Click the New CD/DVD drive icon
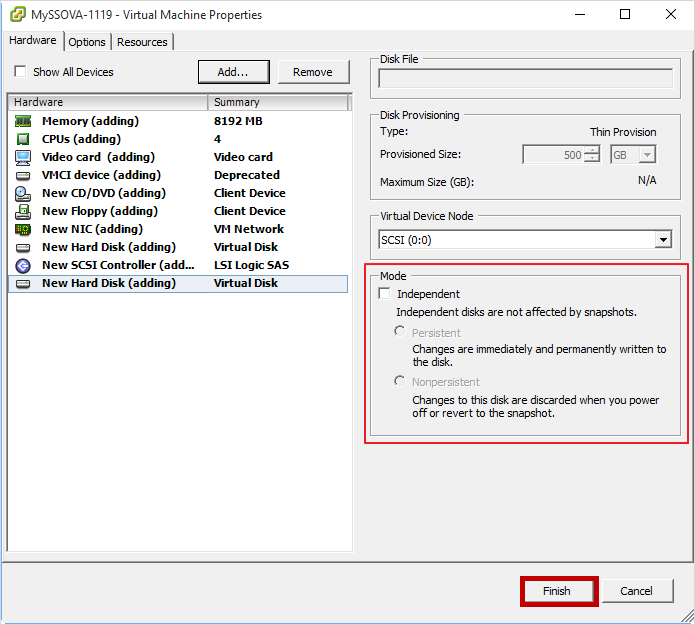Screen dimensions: 695x625 (x=23, y=193)
